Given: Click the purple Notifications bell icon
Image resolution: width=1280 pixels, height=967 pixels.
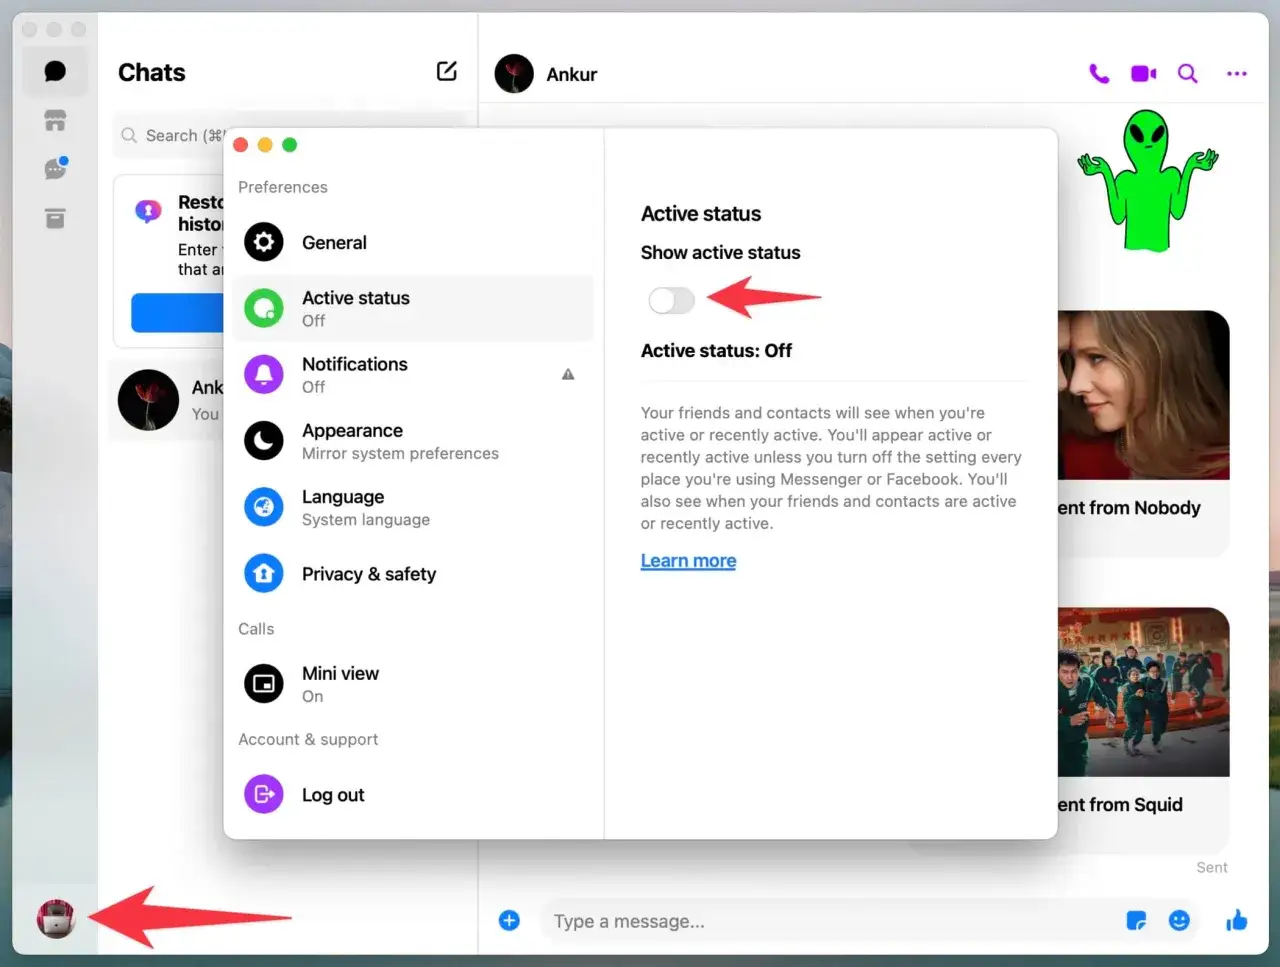Looking at the screenshot, I should (264, 374).
